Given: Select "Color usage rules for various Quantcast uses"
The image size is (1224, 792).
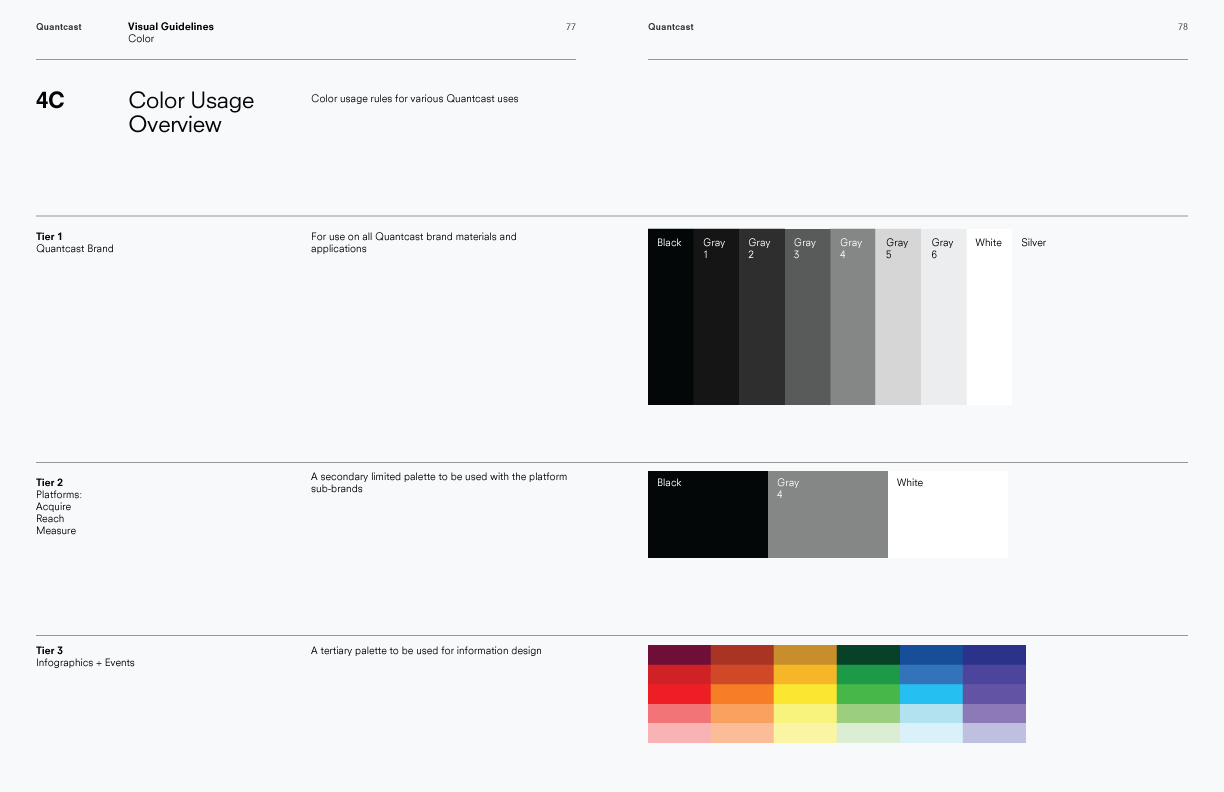Looking at the screenshot, I should (415, 99).
